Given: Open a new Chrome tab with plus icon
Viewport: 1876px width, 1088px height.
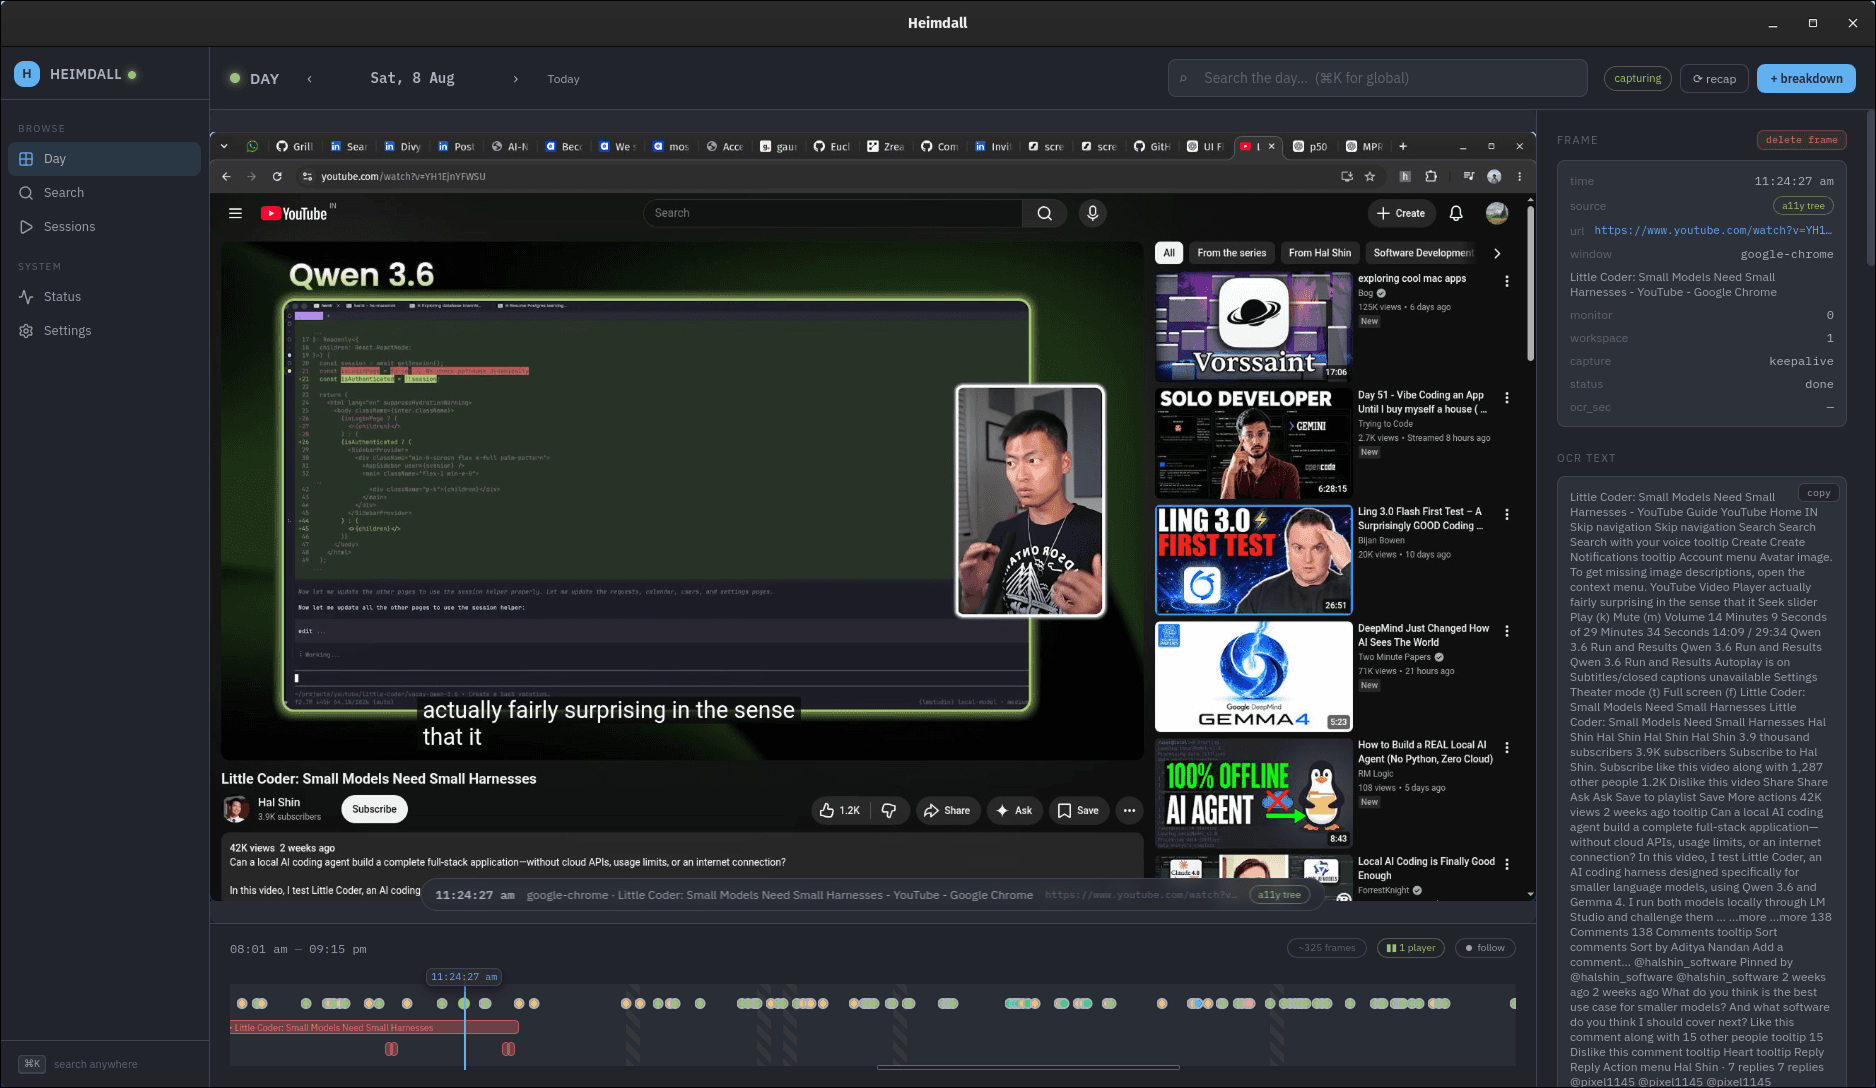Looking at the screenshot, I should [x=1403, y=147].
